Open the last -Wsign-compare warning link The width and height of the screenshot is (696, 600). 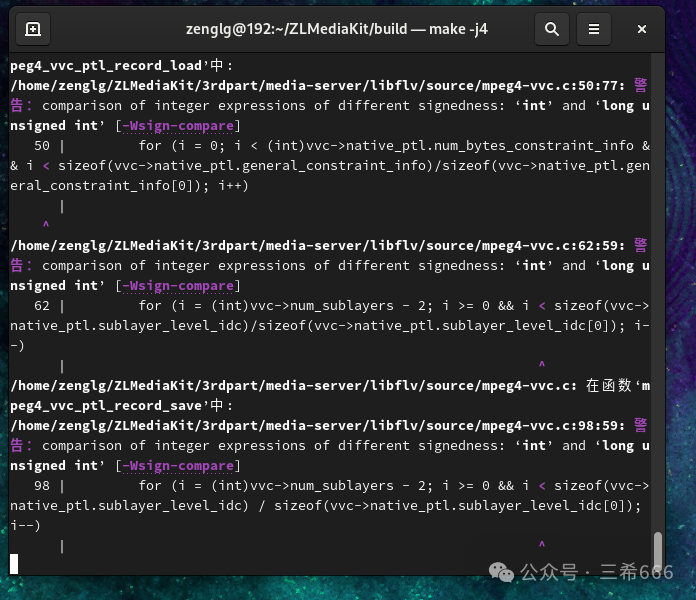point(179,465)
